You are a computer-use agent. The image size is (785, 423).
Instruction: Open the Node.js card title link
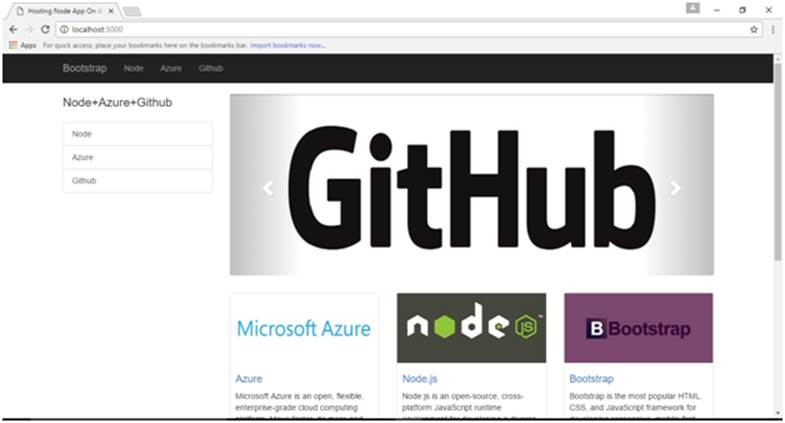point(420,379)
